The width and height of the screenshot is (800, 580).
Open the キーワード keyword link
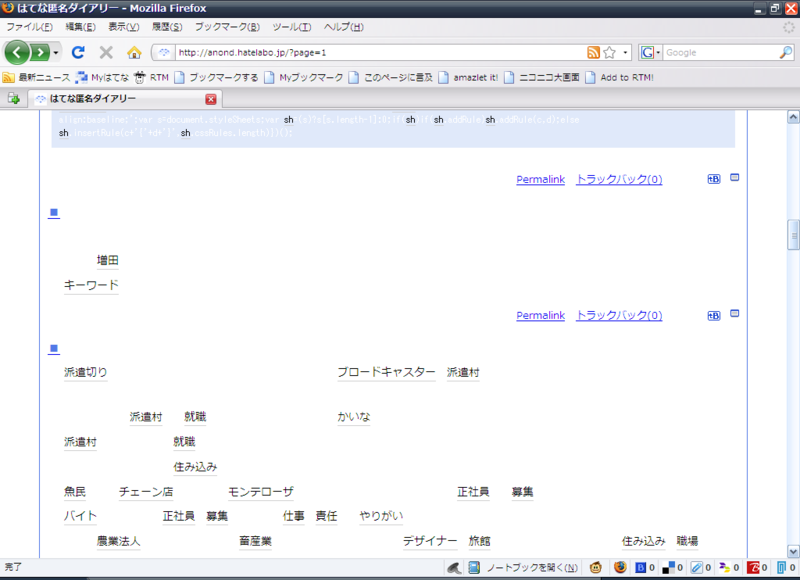91,285
